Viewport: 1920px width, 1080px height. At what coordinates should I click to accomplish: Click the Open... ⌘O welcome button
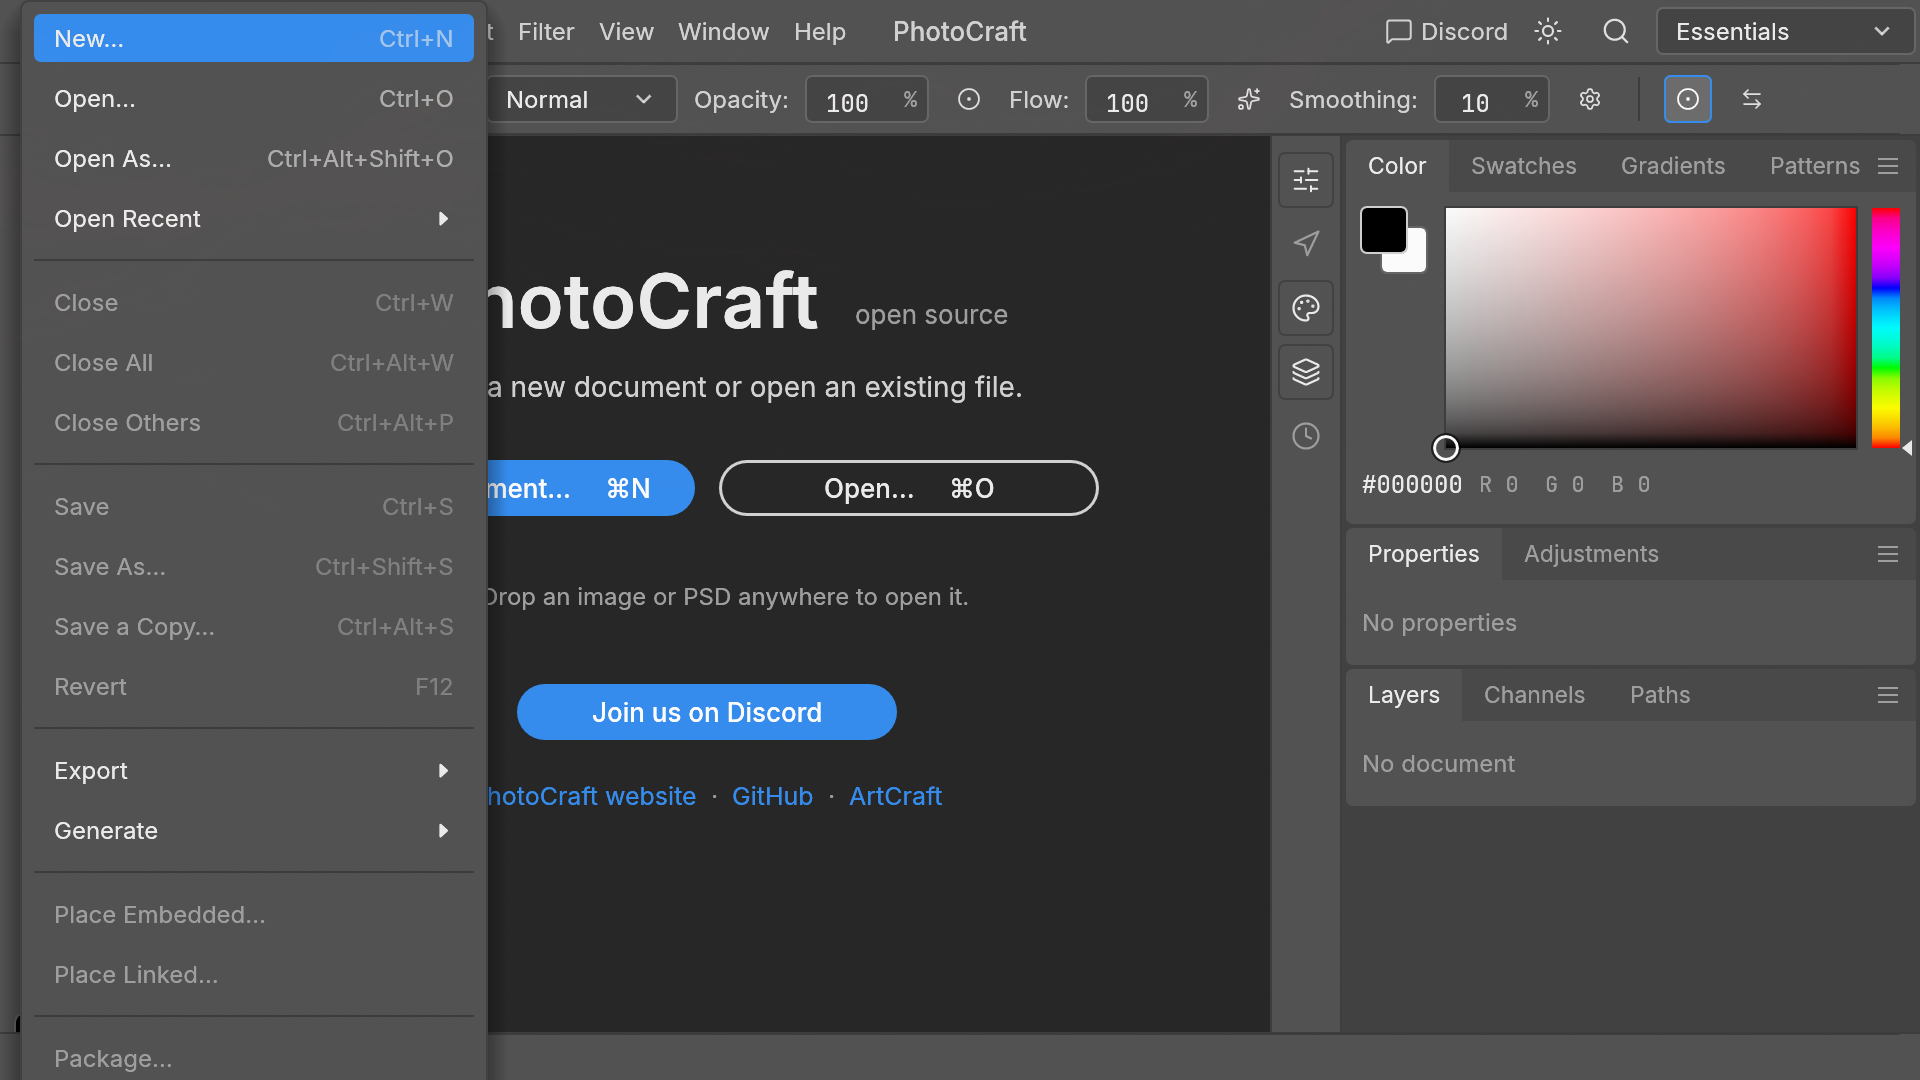[x=908, y=488]
